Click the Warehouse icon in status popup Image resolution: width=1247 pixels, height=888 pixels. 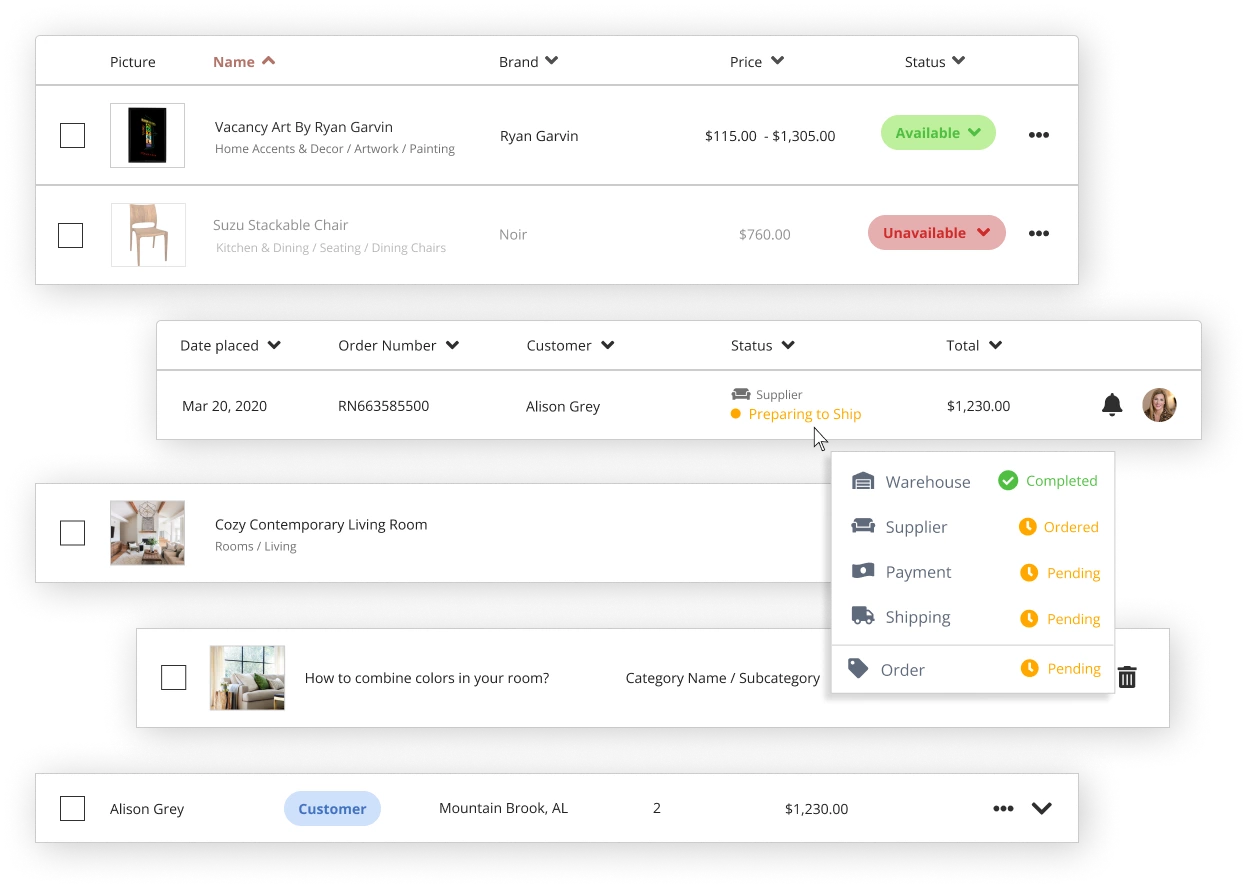click(862, 481)
